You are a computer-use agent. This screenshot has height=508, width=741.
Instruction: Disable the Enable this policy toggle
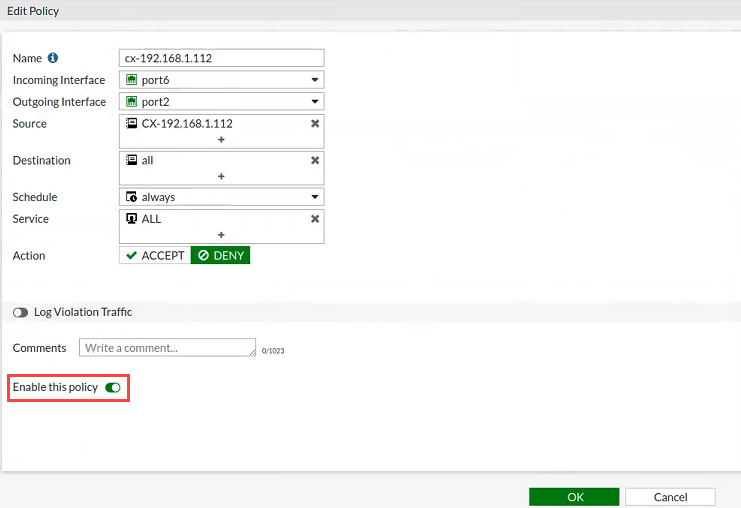click(113, 387)
